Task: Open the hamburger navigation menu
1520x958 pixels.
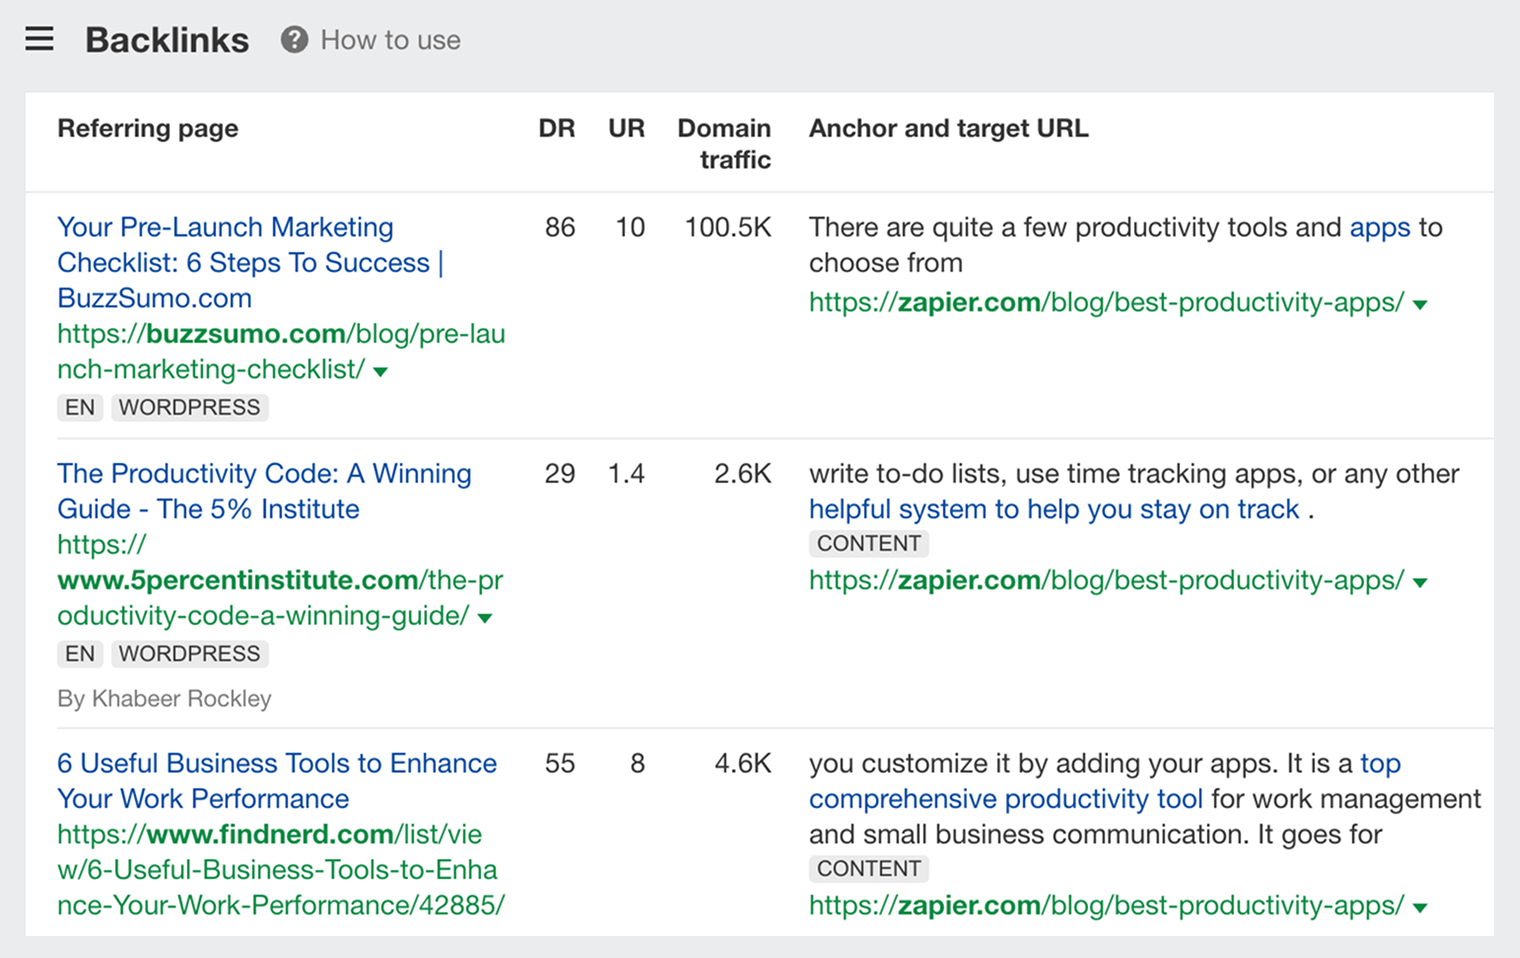Action: click(39, 38)
